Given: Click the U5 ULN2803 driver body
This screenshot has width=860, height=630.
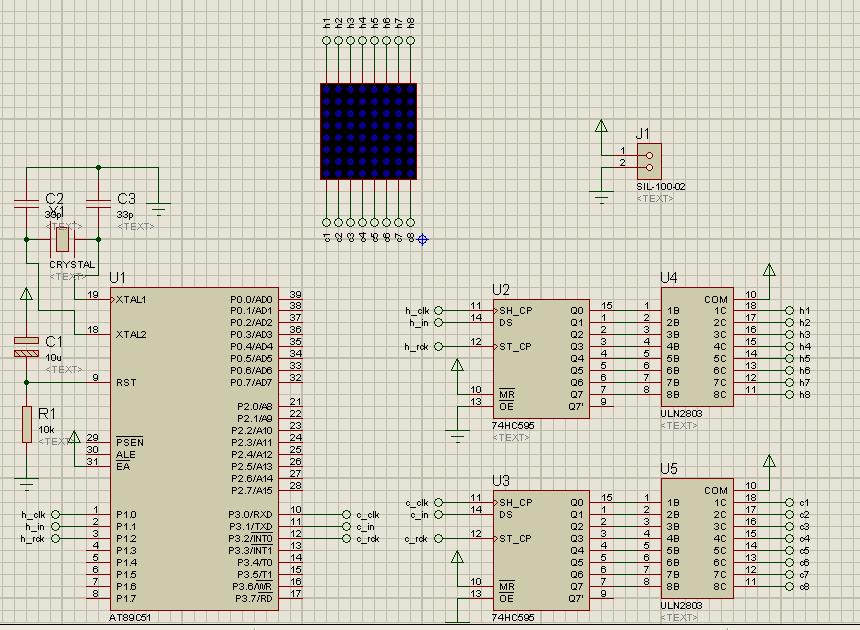Looking at the screenshot, I should pyautogui.click(x=697, y=538).
